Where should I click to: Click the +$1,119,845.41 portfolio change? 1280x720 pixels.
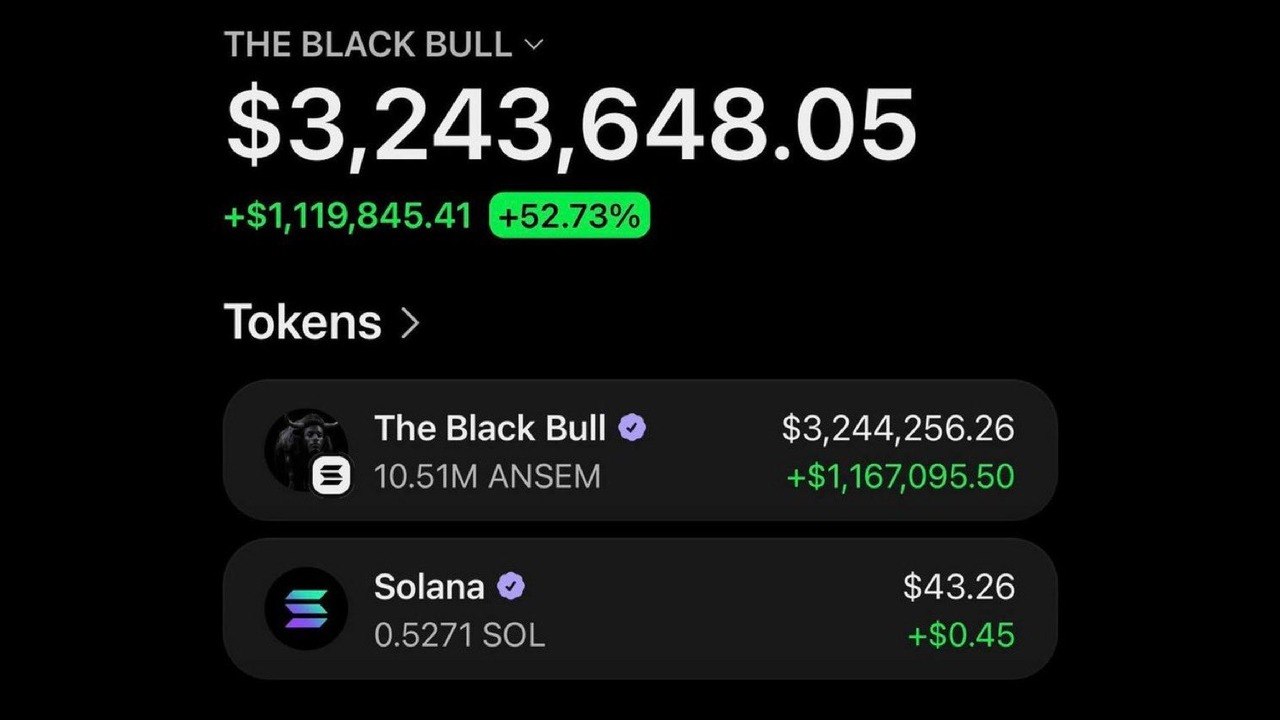tap(347, 216)
